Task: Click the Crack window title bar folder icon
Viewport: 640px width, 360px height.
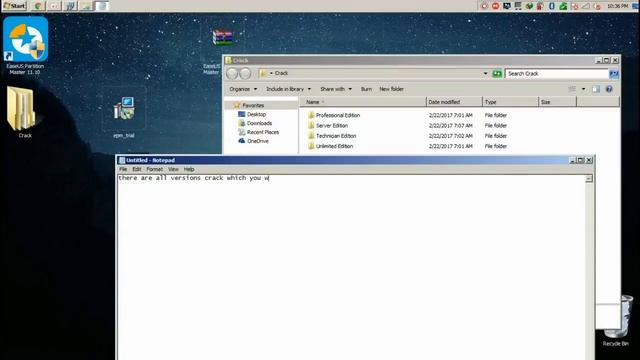Action: 229,60
